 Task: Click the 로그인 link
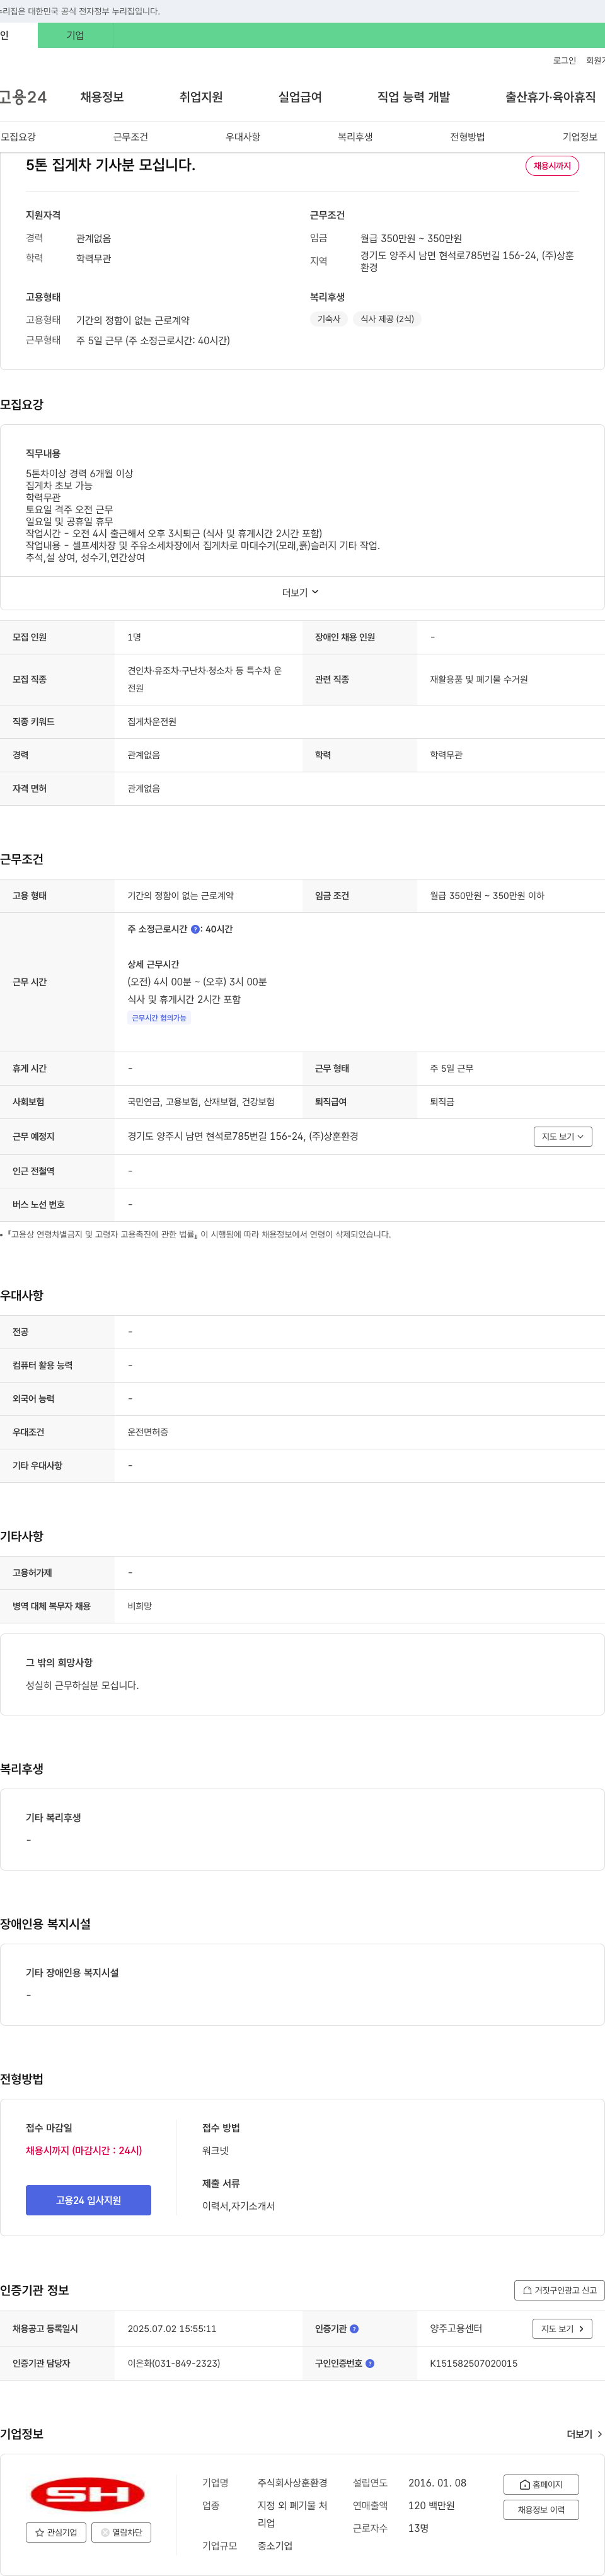coord(564,61)
